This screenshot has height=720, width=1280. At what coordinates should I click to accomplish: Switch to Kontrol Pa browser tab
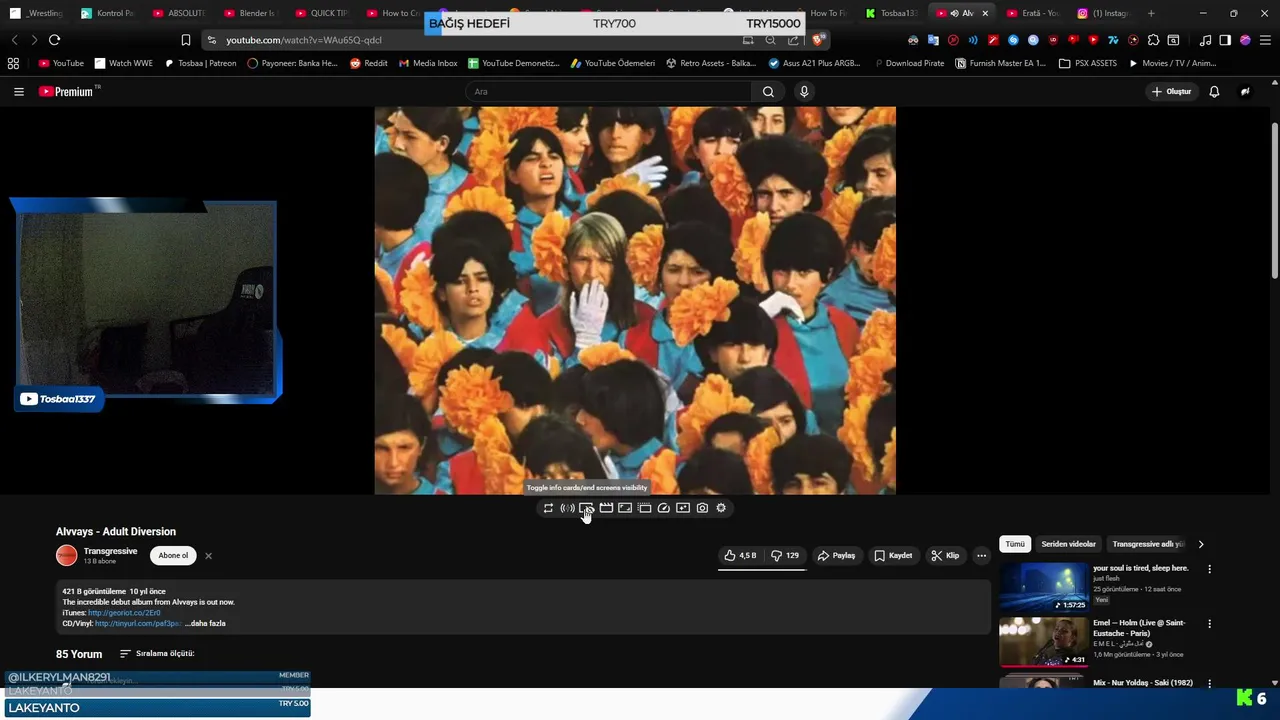[107, 13]
